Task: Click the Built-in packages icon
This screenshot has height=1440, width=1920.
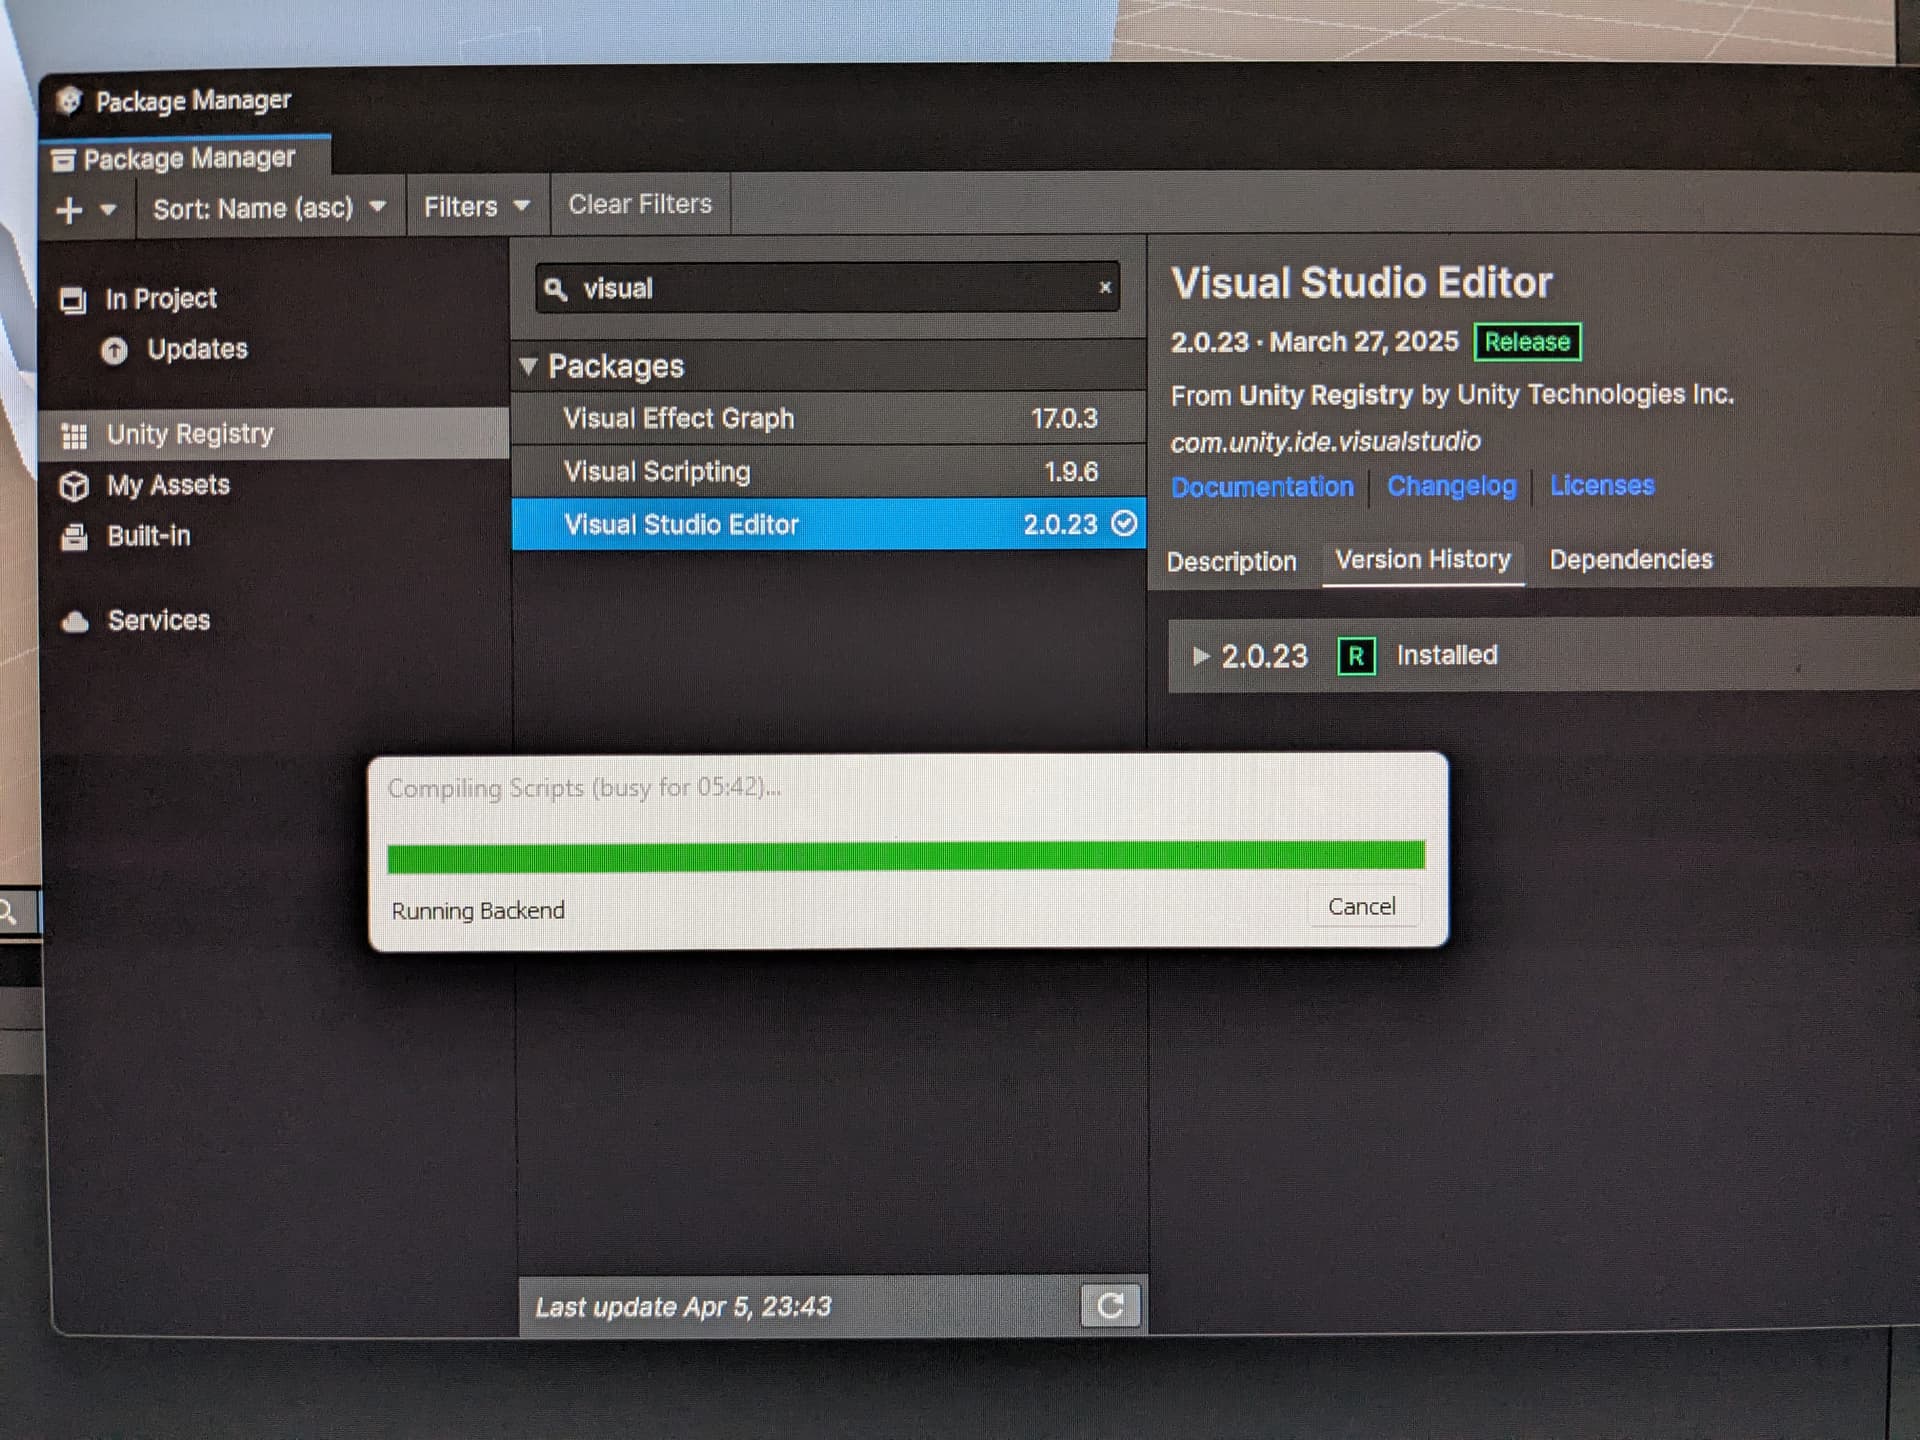Action: pos(74,537)
